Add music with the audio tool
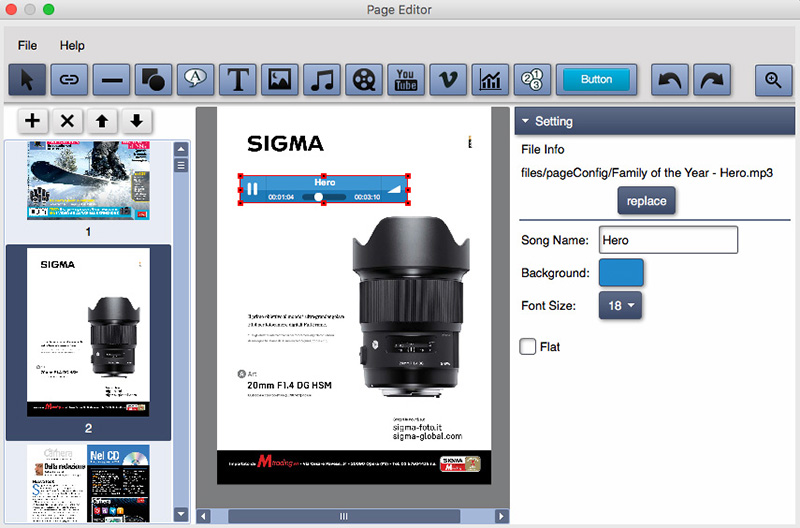 coord(322,80)
